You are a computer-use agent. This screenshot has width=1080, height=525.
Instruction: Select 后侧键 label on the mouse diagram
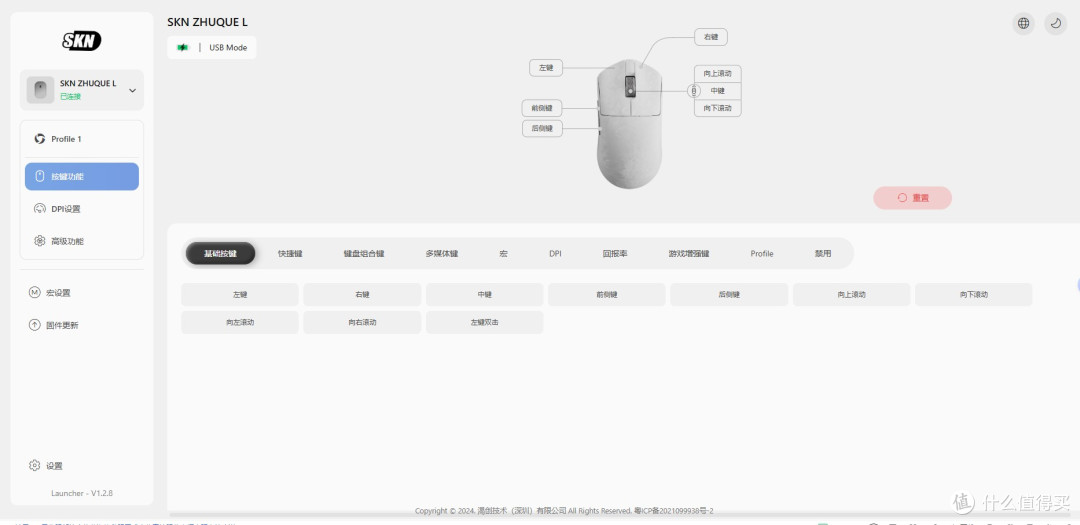(x=542, y=128)
